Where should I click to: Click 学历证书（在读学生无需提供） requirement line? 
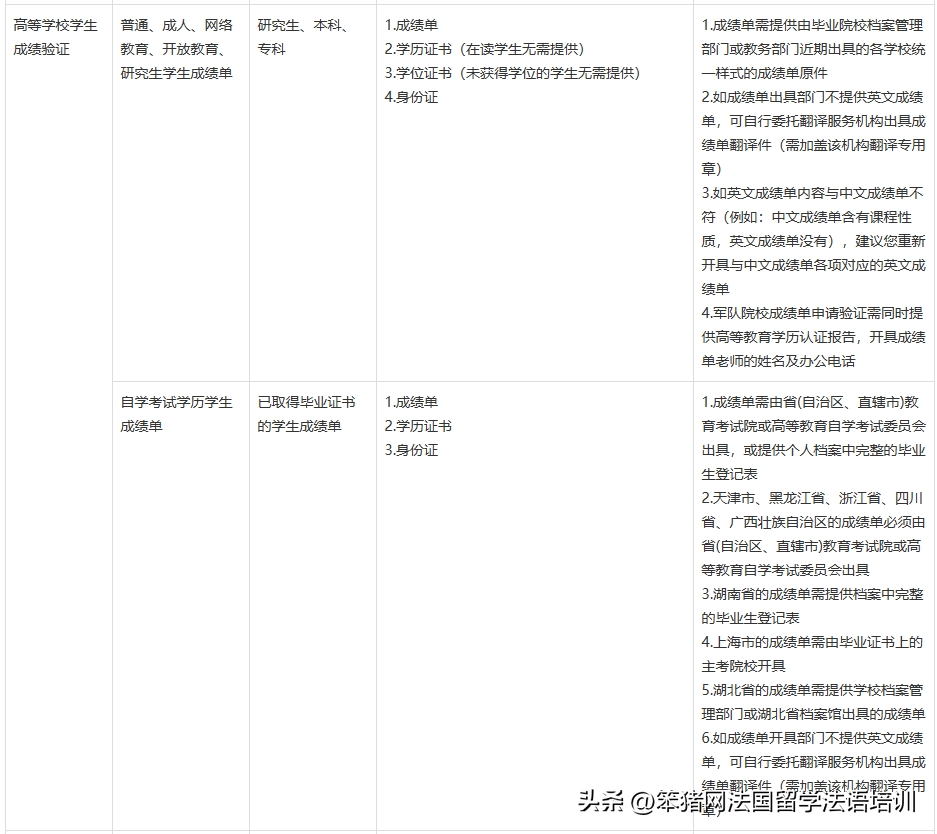(484, 49)
